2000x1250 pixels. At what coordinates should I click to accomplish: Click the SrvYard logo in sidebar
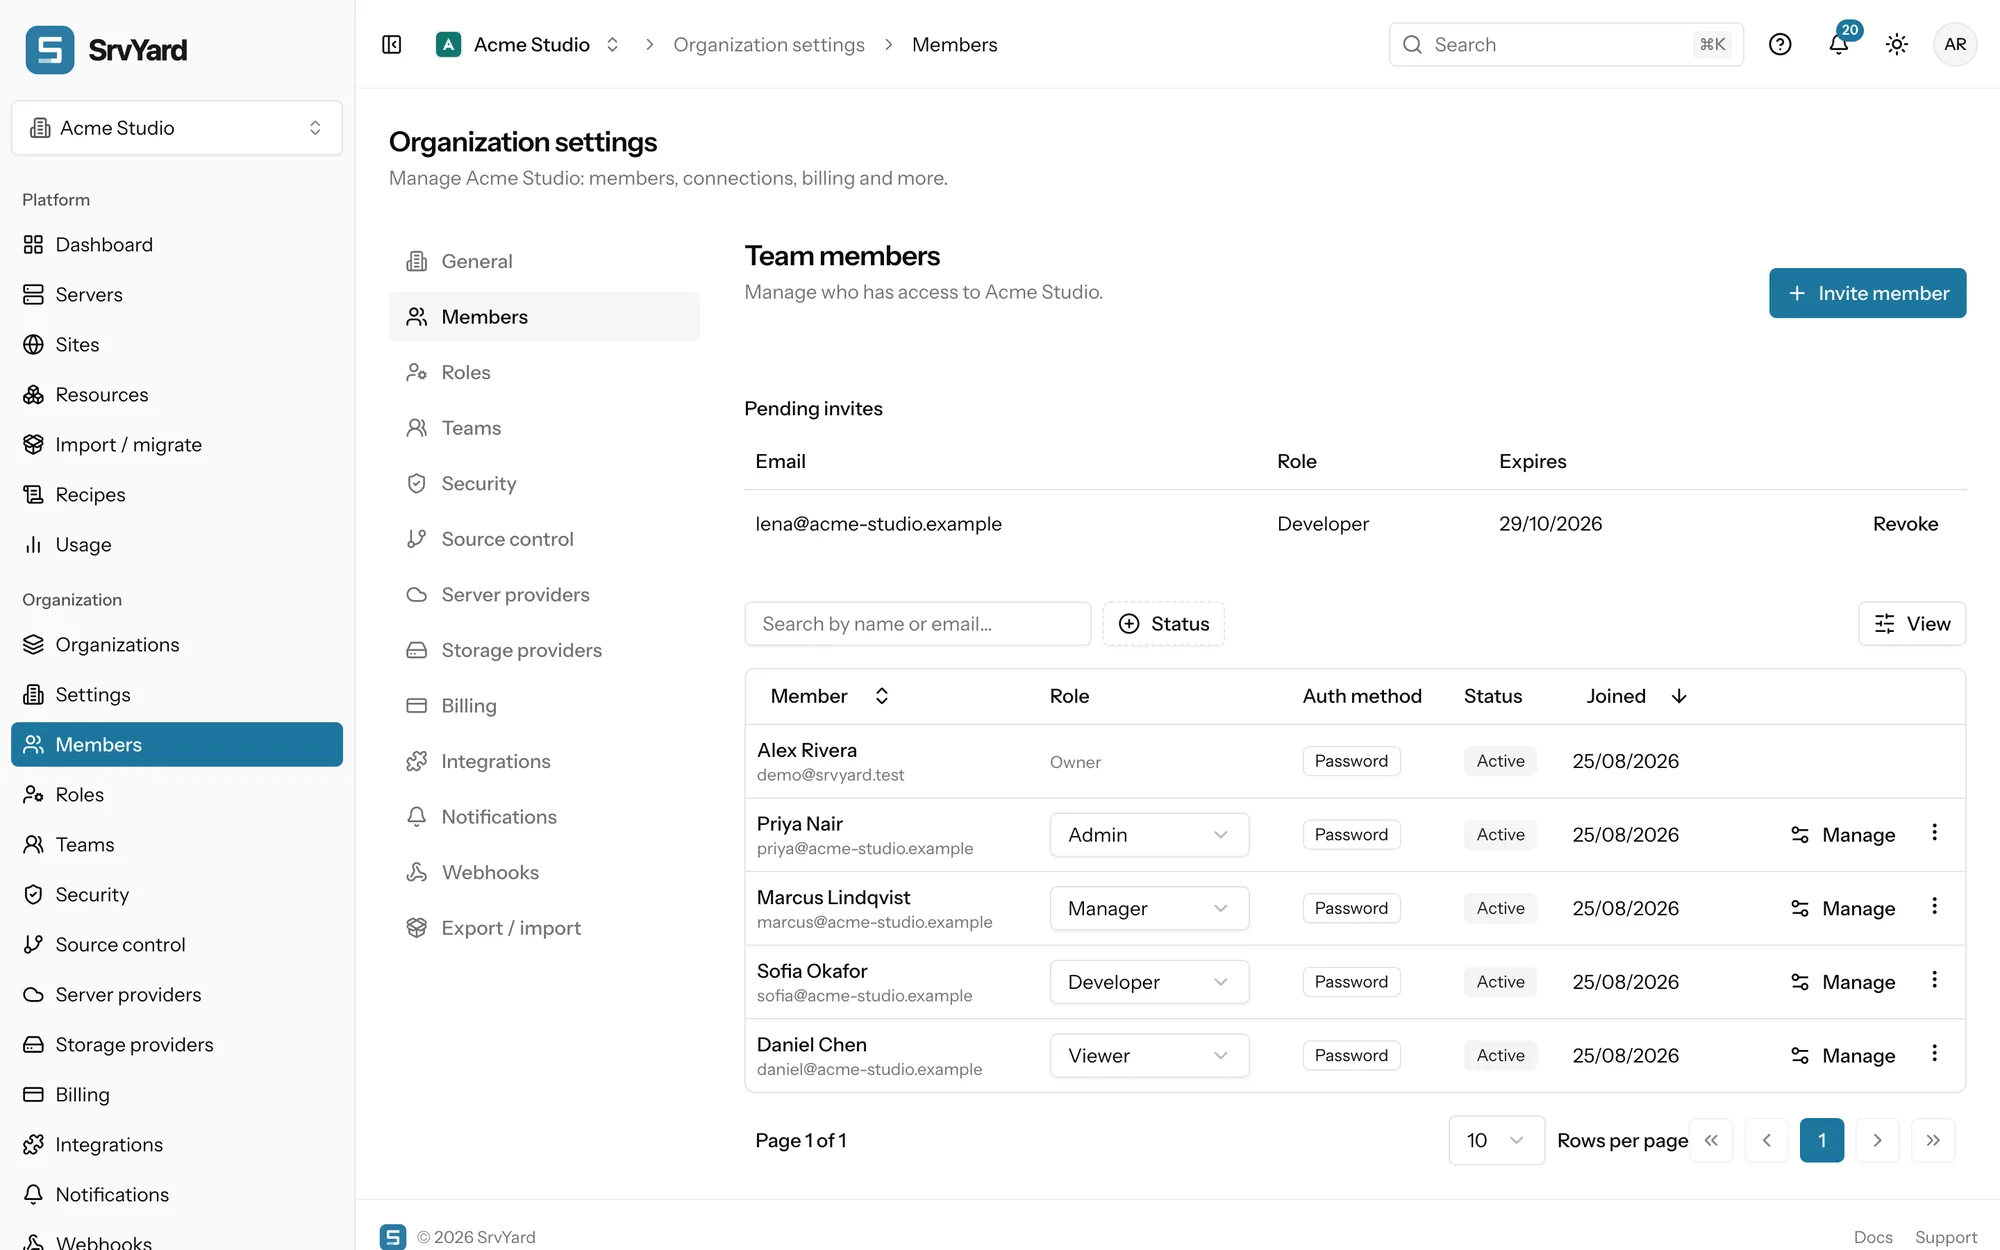[107, 50]
